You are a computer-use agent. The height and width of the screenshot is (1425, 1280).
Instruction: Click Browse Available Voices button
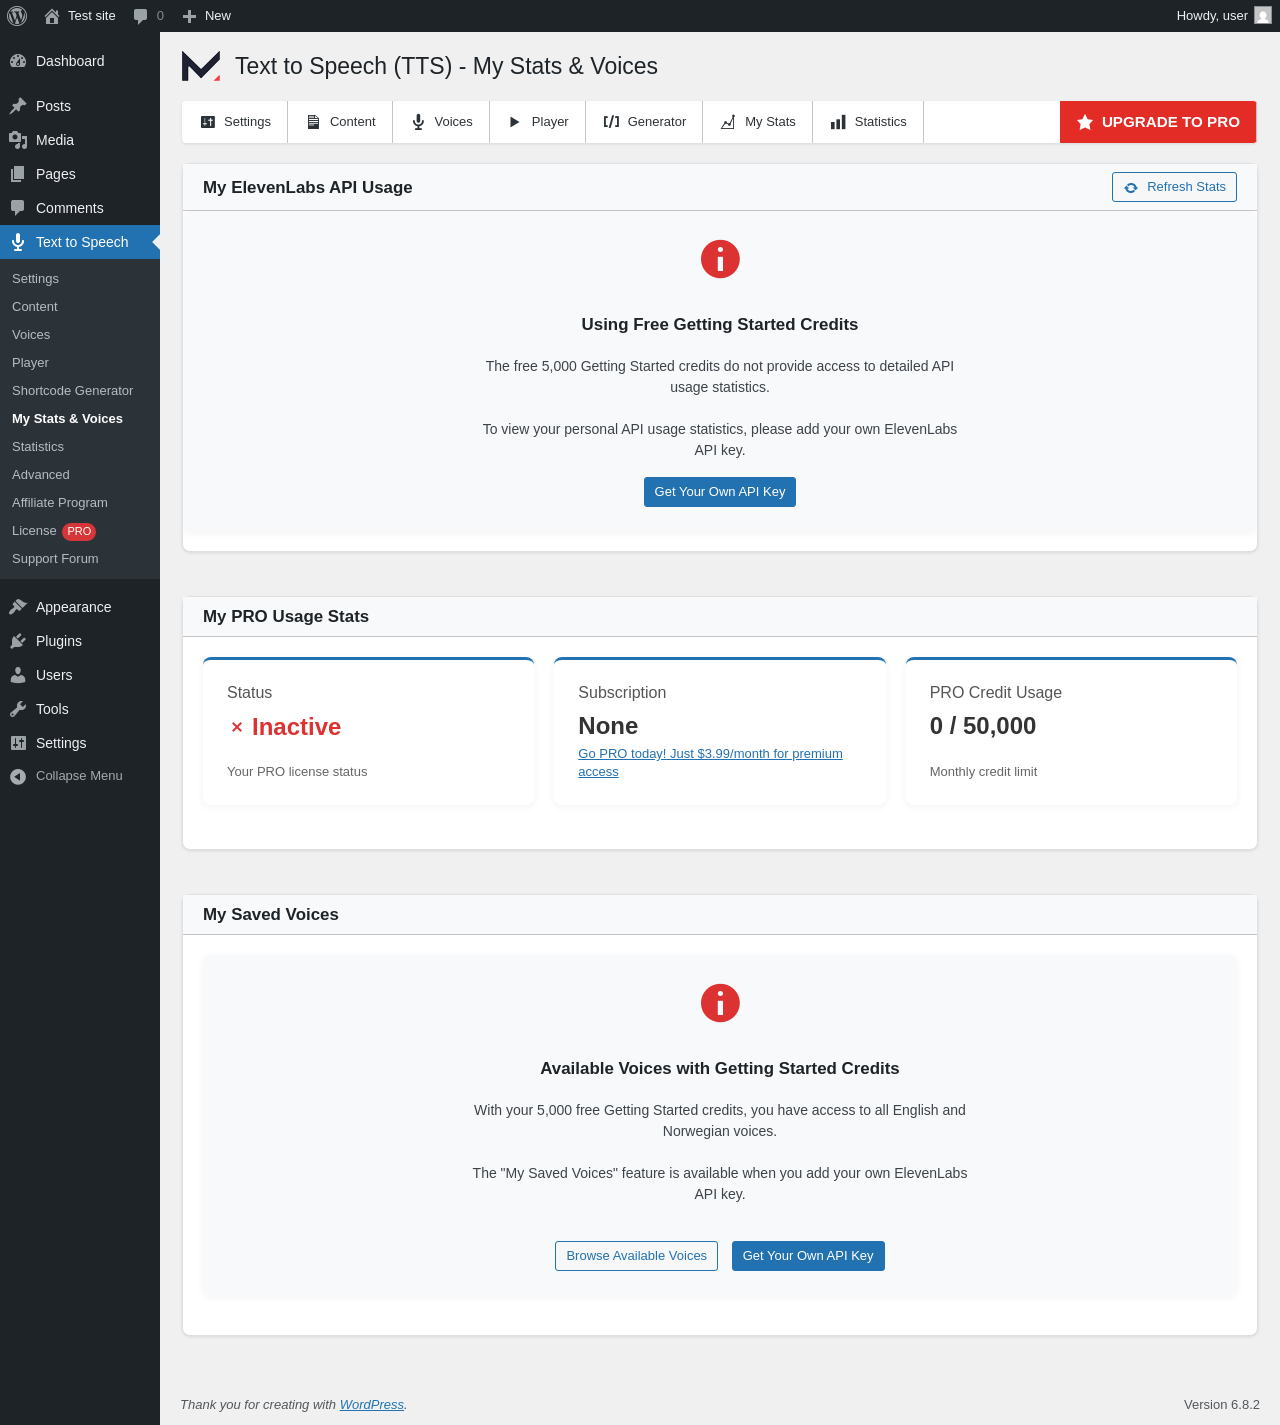pos(636,1256)
